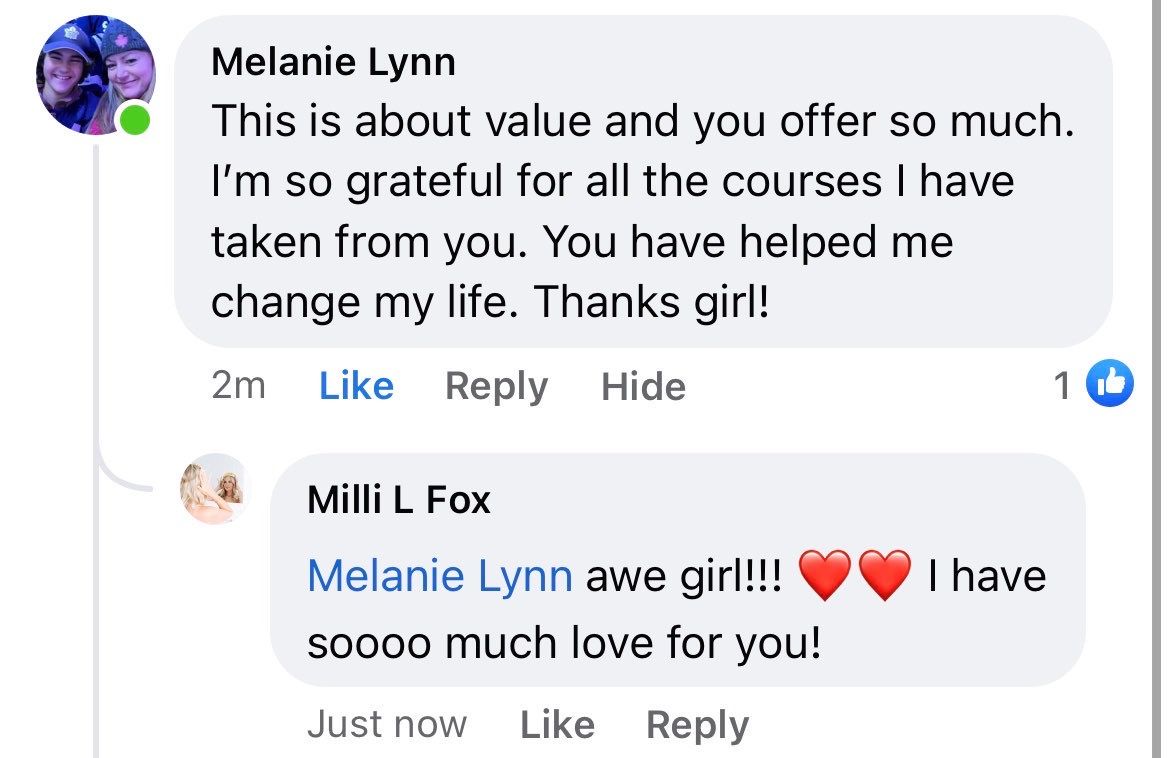Open the Milli L Fox commenter name

click(x=399, y=499)
